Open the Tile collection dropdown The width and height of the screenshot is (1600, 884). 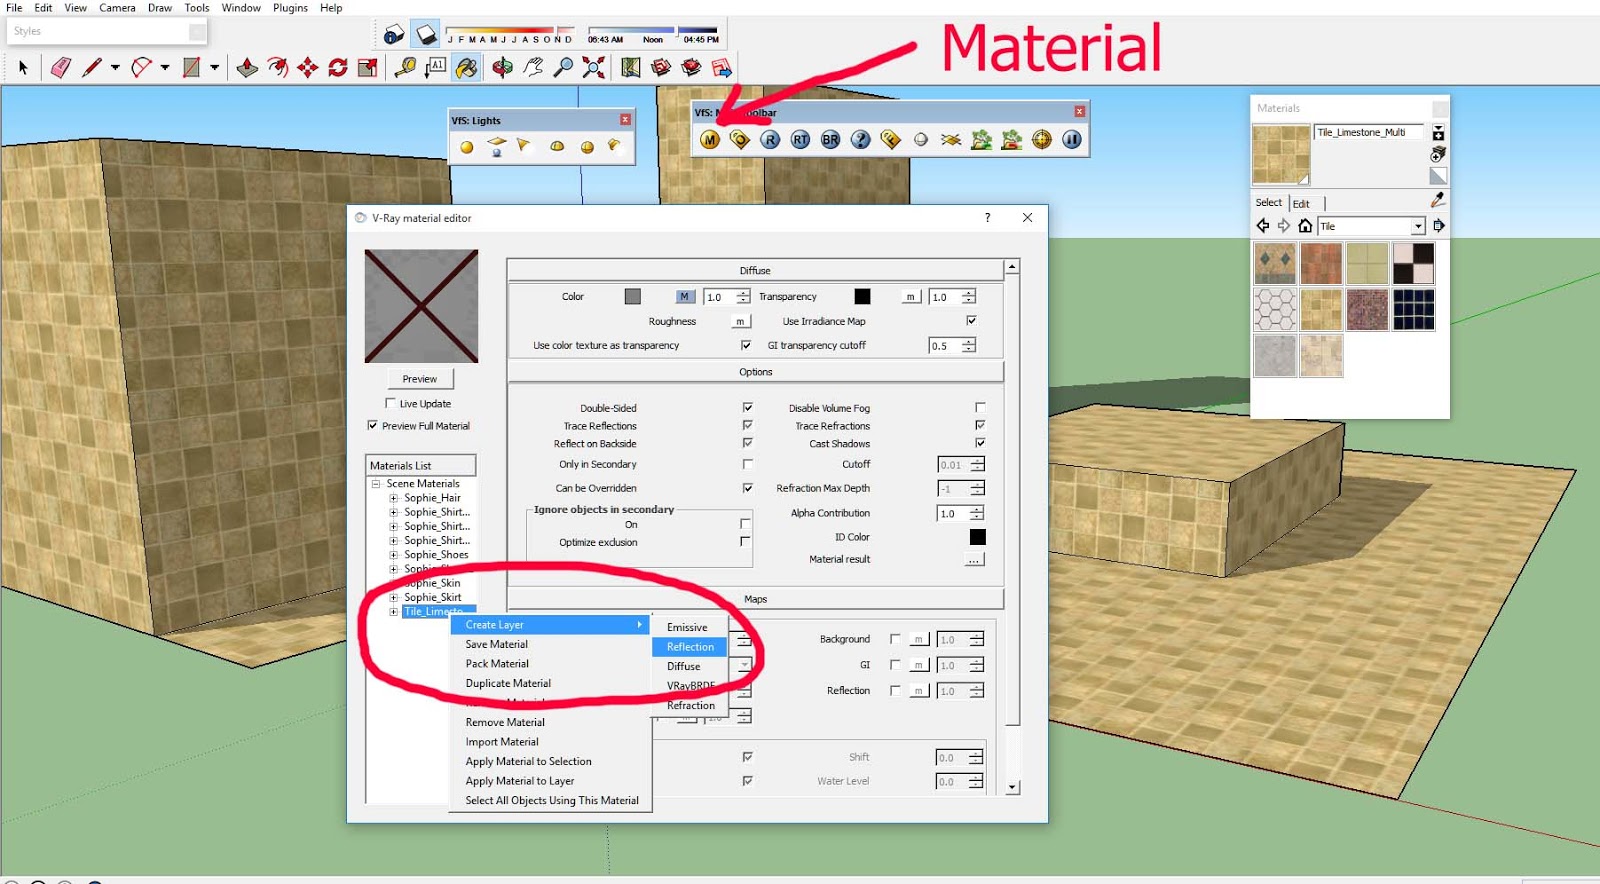click(1418, 226)
